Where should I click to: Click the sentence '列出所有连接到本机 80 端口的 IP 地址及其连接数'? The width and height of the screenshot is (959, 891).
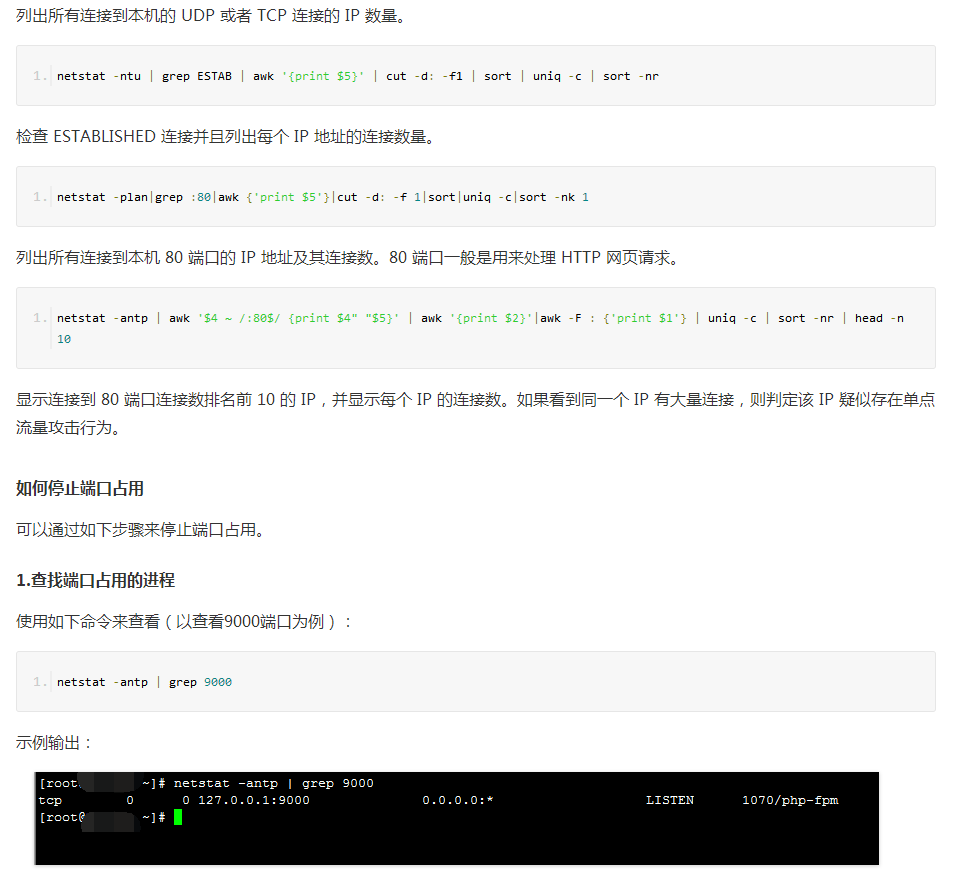pyautogui.click(x=199, y=257)
